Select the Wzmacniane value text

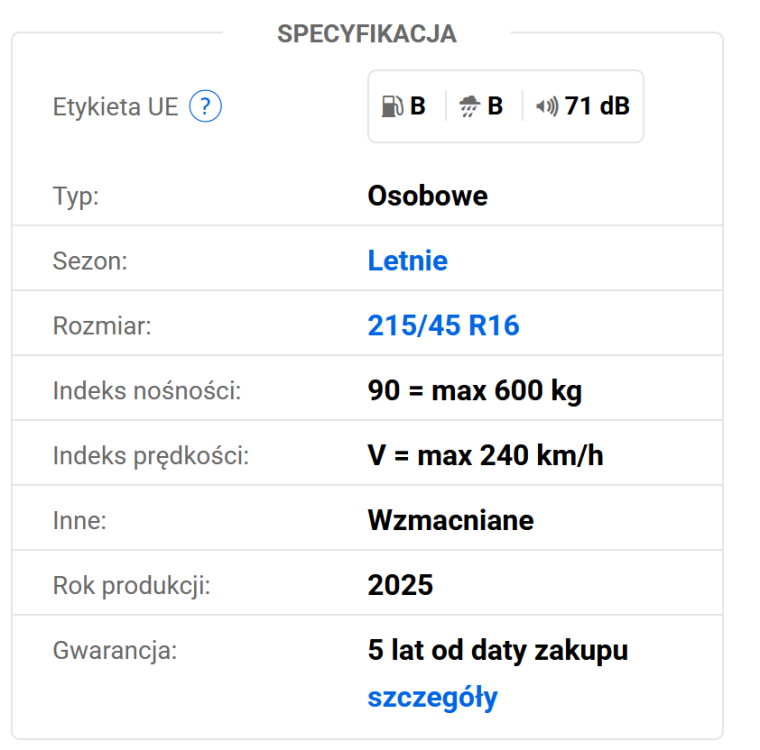(450, 520)
